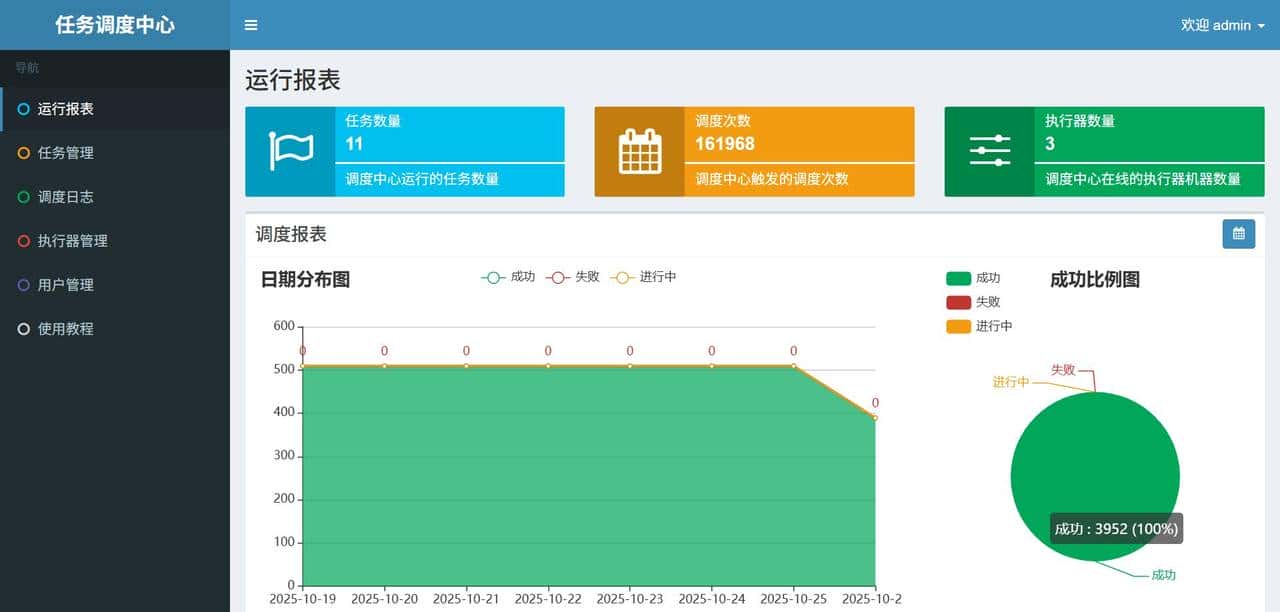Image resolution: width=1280 pixels, height=612 pixels.
Task: Click the circle icon beside 任务管理
Action: (22, 153)
